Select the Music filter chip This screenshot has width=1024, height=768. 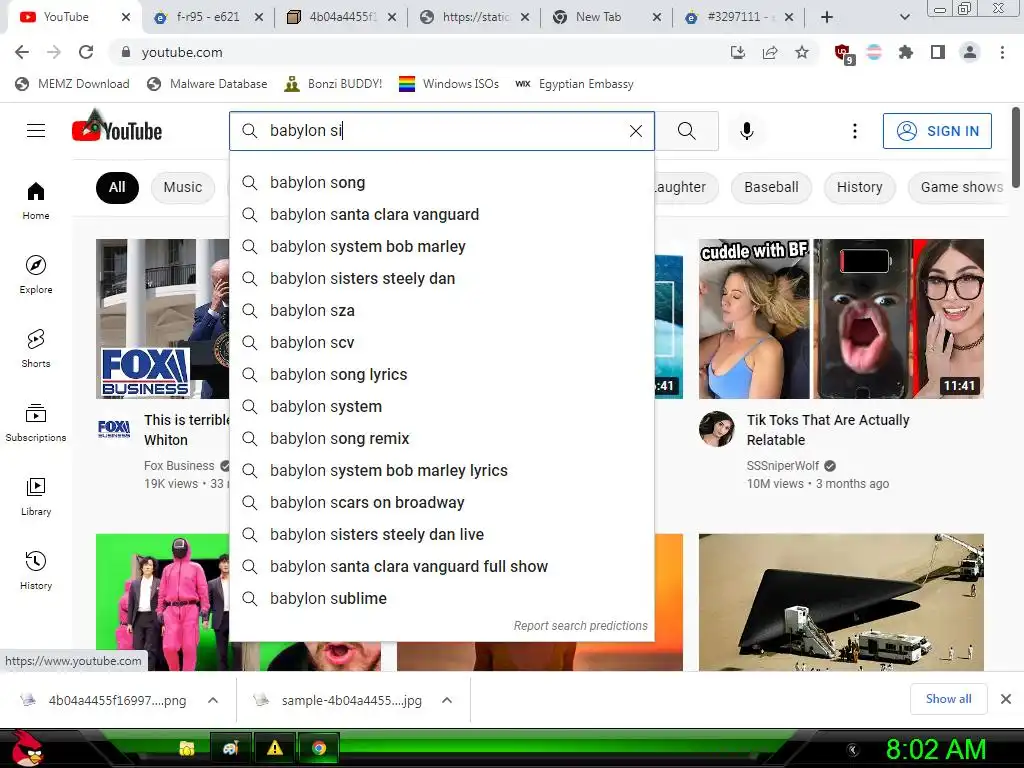pos(183,187)
